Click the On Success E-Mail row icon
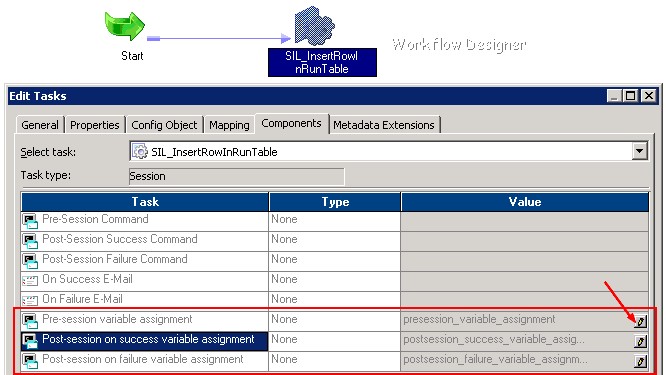 coord(30,280)
